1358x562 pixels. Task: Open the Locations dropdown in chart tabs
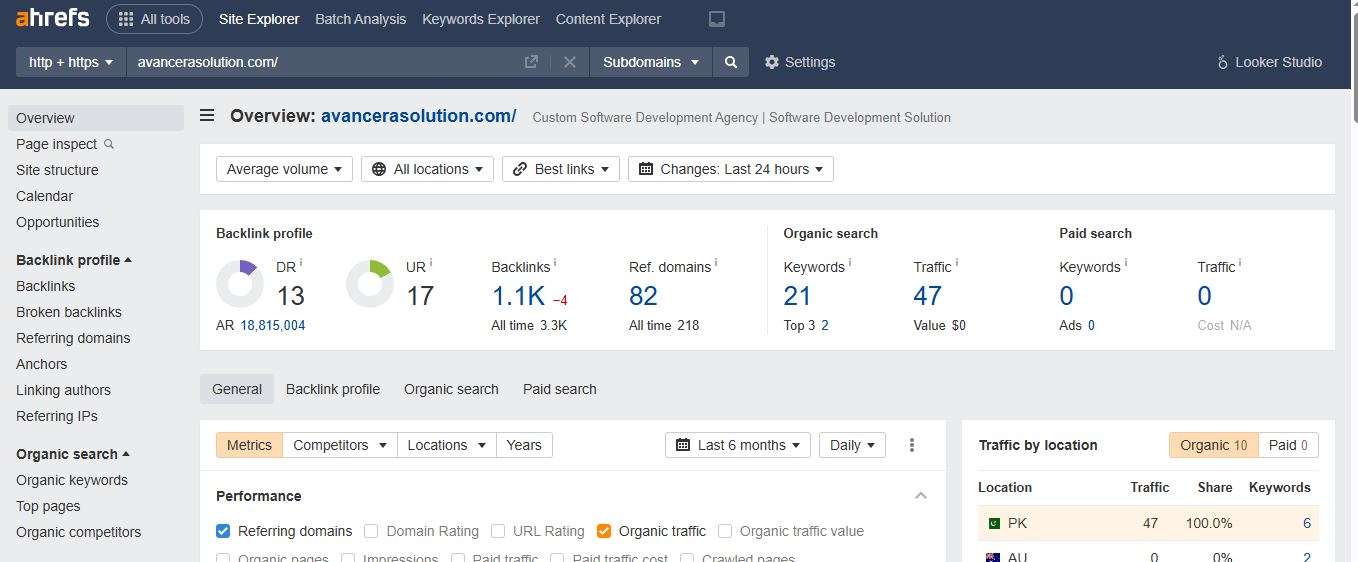[x=447, y=445]
